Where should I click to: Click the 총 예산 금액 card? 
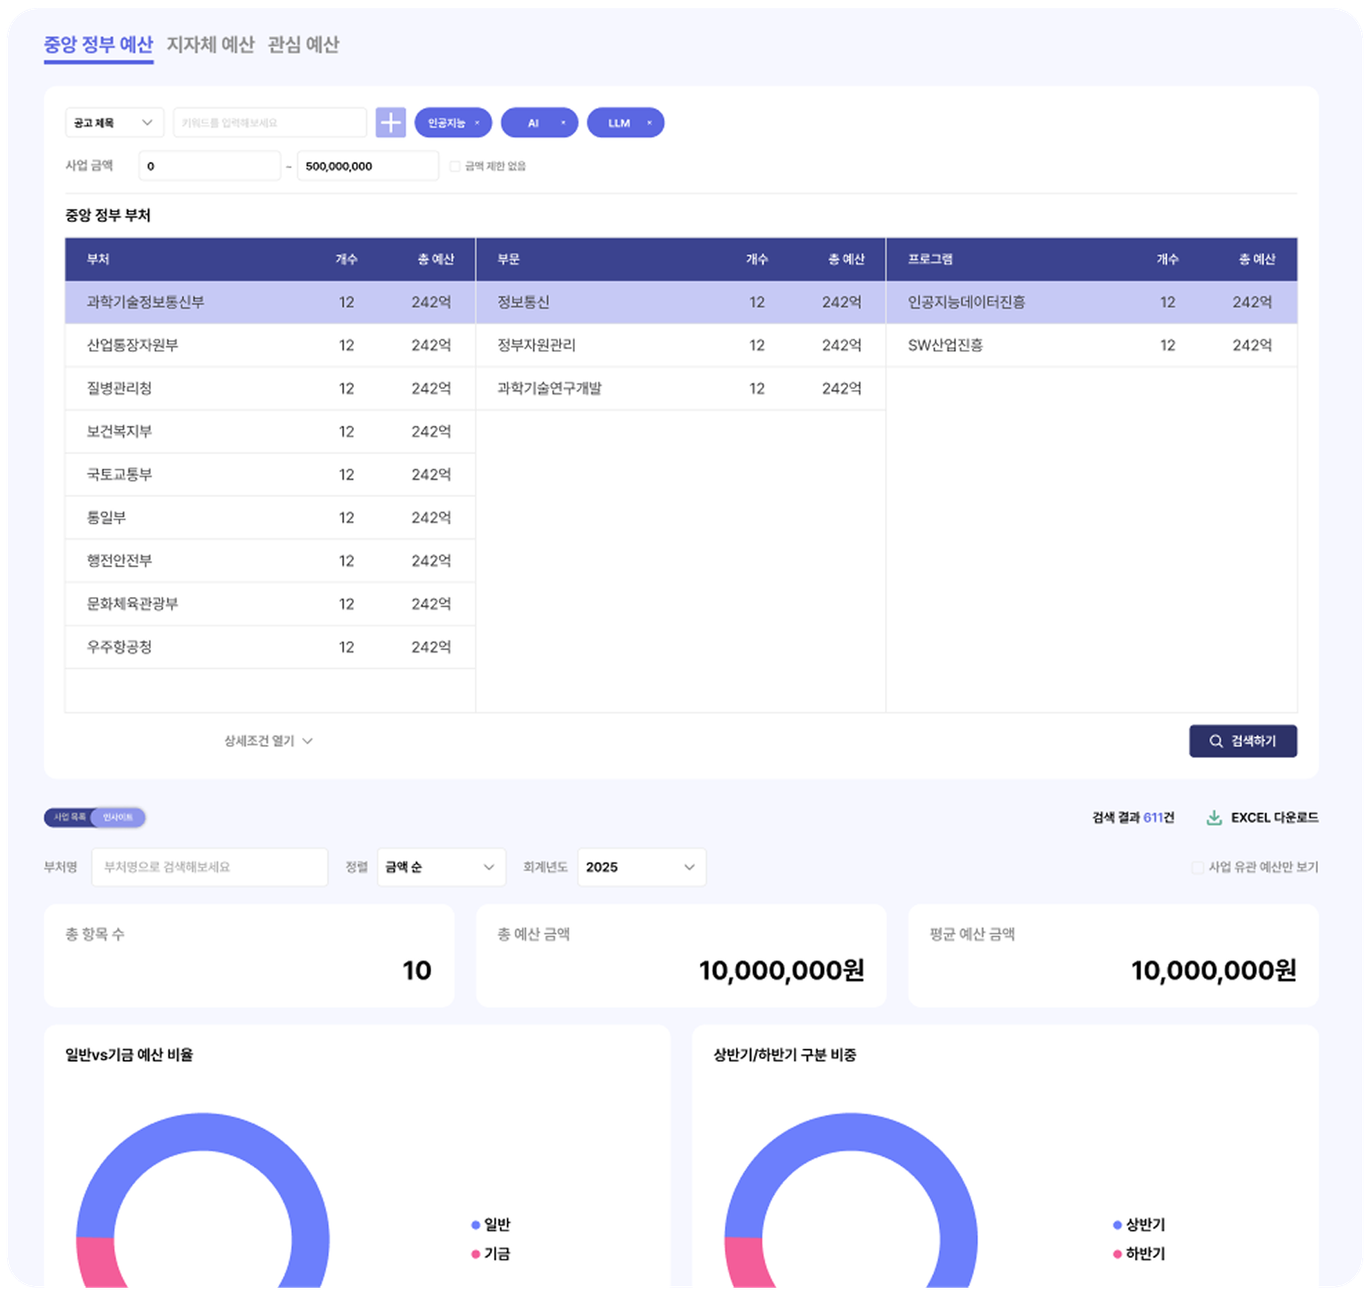pyautogui.click(x=681, y=955)
